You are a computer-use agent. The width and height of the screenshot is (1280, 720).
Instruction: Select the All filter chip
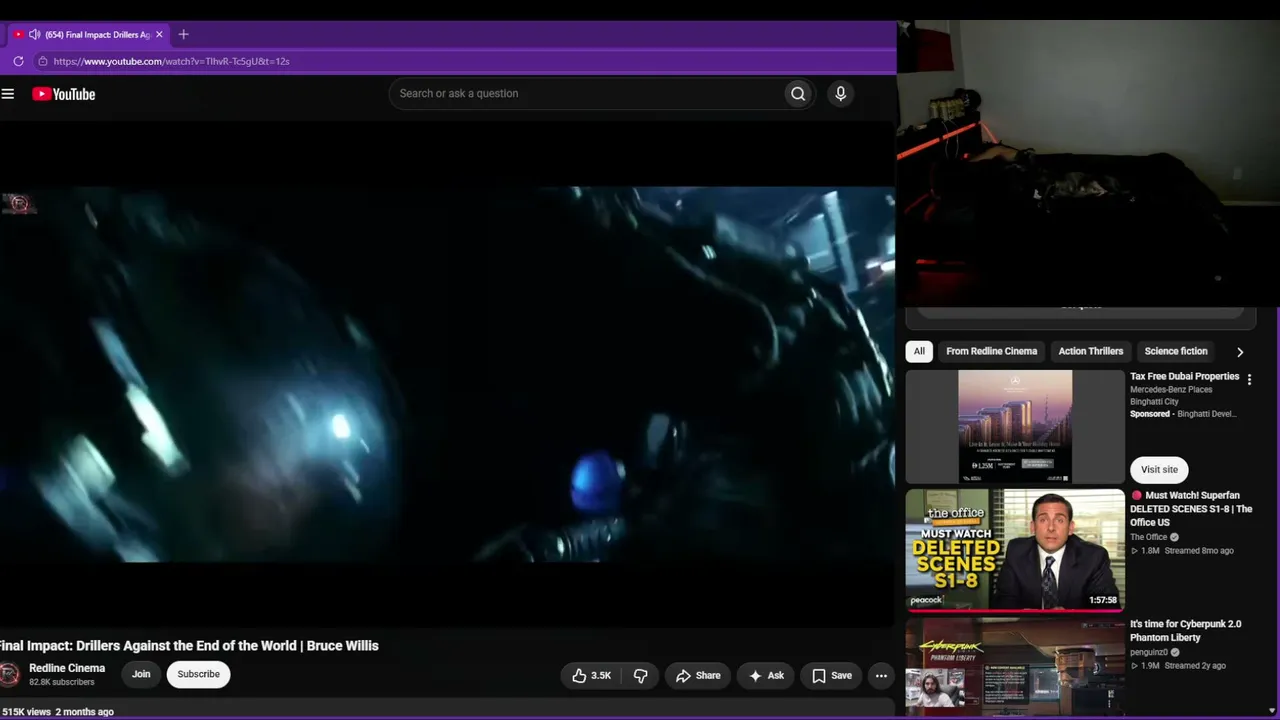(919, 352)
